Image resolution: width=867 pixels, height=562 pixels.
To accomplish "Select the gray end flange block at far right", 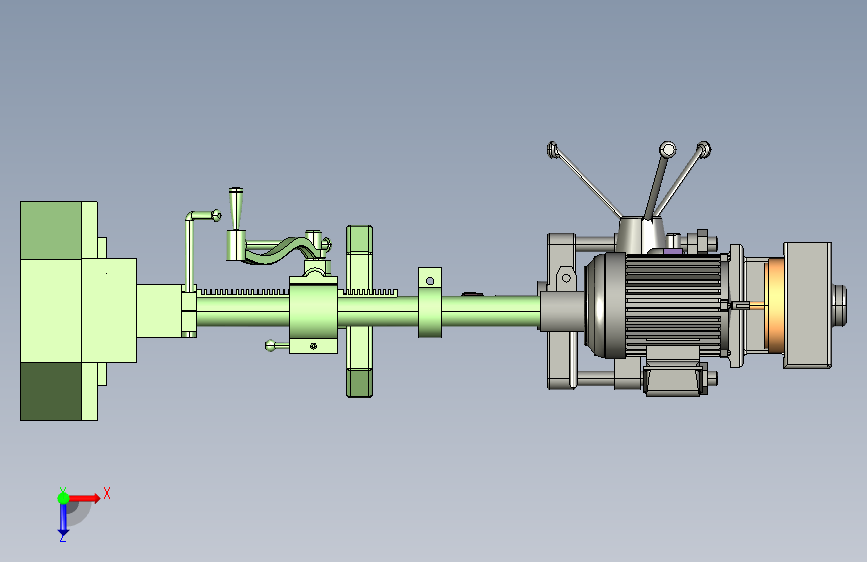I will click(x=807, y=305).
